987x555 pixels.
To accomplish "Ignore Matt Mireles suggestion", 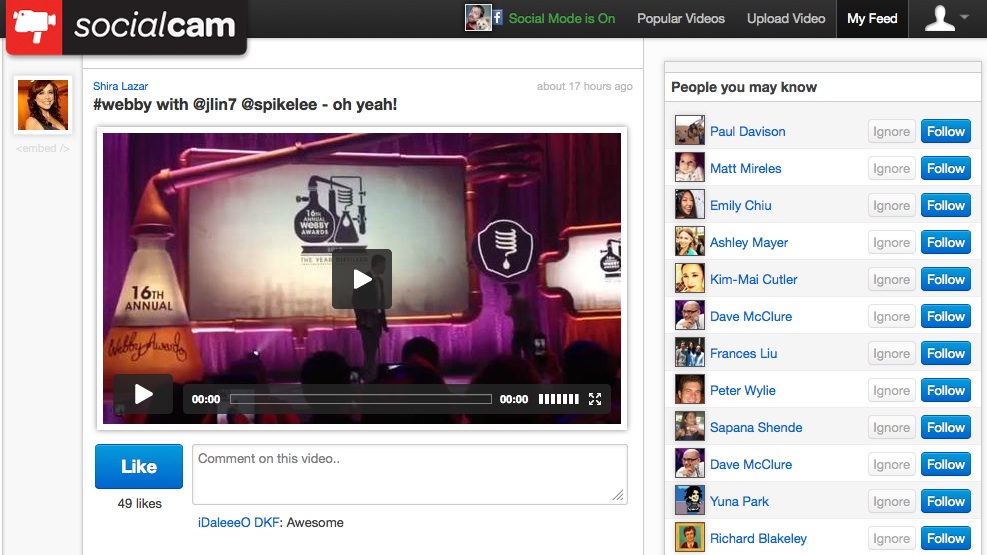I will point(891,169).
